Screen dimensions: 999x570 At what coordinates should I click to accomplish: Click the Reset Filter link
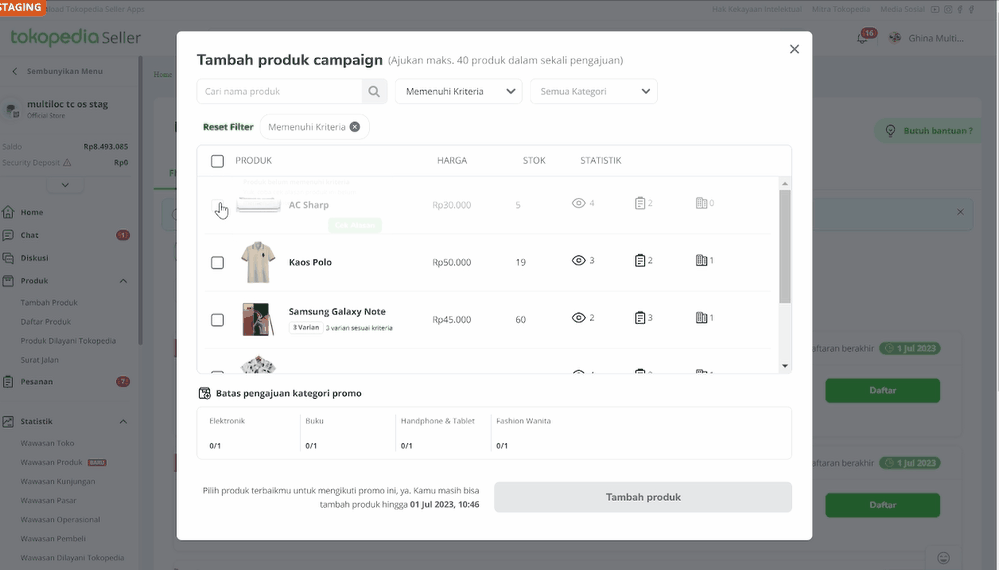(228, 127)
